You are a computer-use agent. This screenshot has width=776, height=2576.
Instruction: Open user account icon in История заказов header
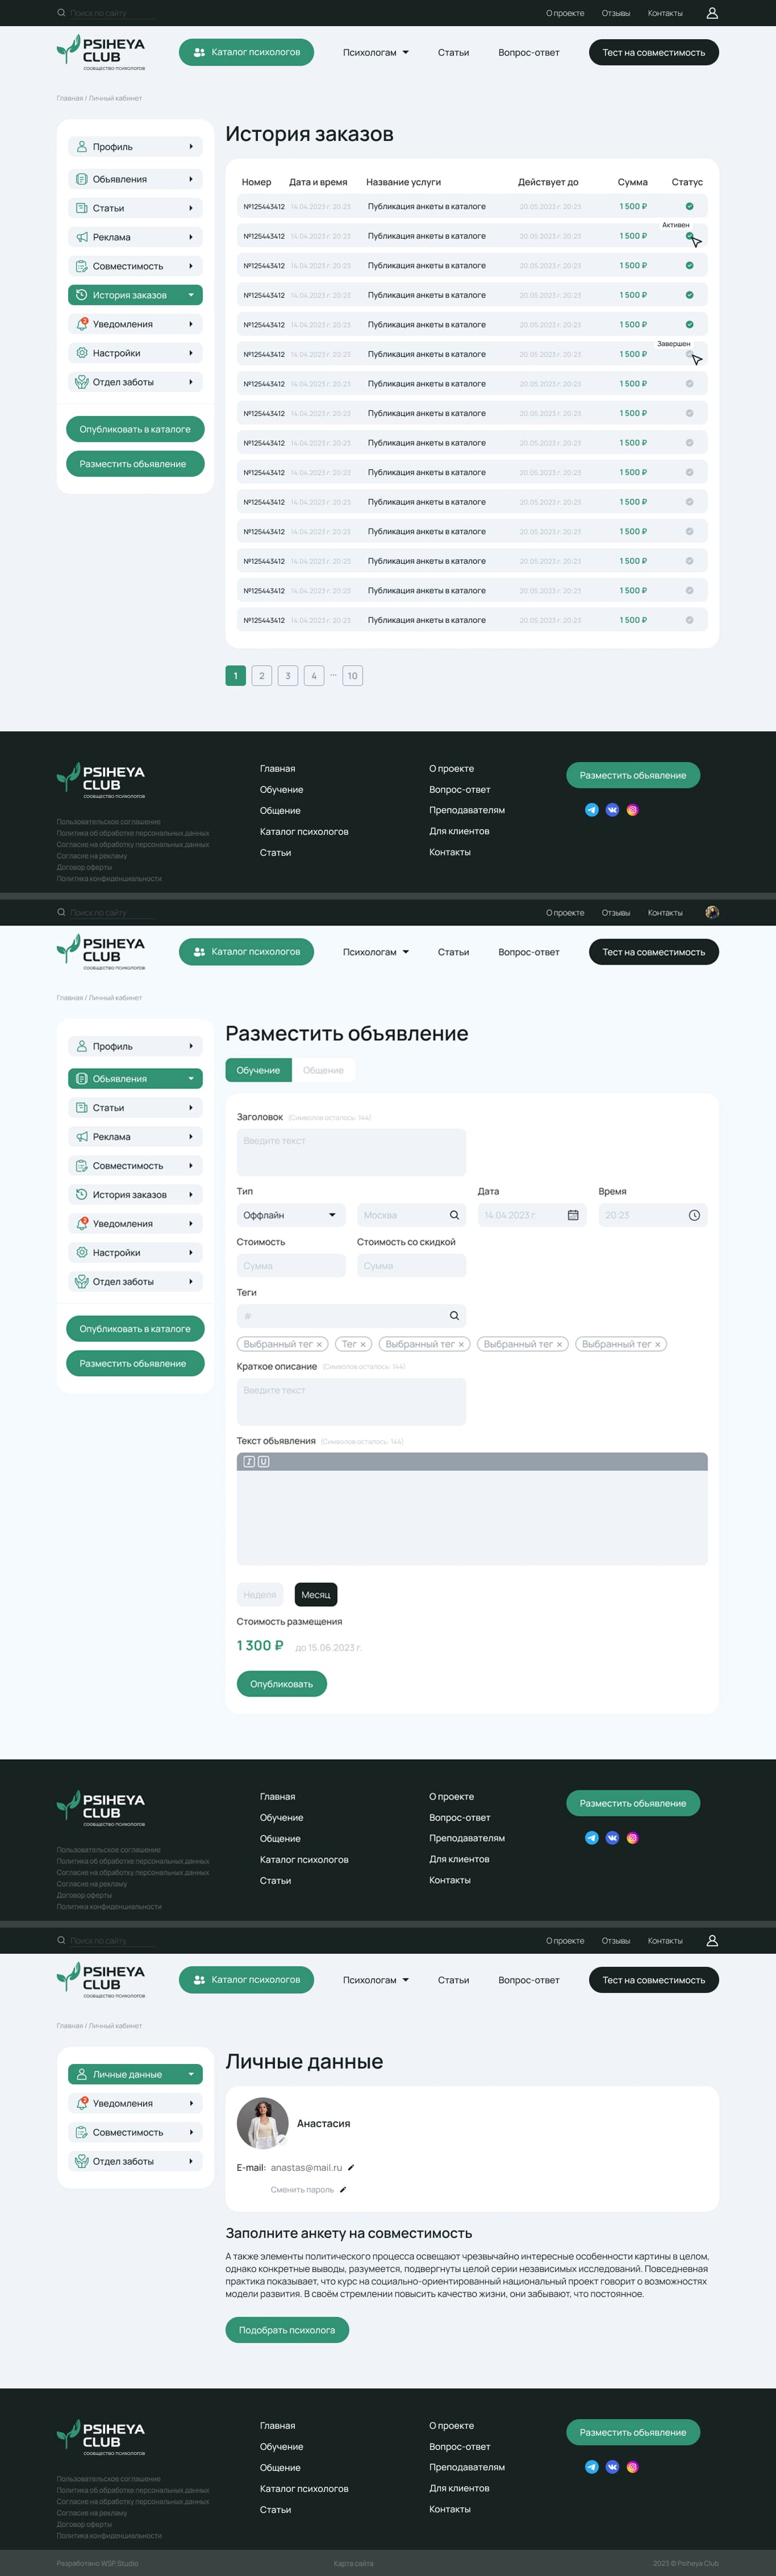click(712, 13)
